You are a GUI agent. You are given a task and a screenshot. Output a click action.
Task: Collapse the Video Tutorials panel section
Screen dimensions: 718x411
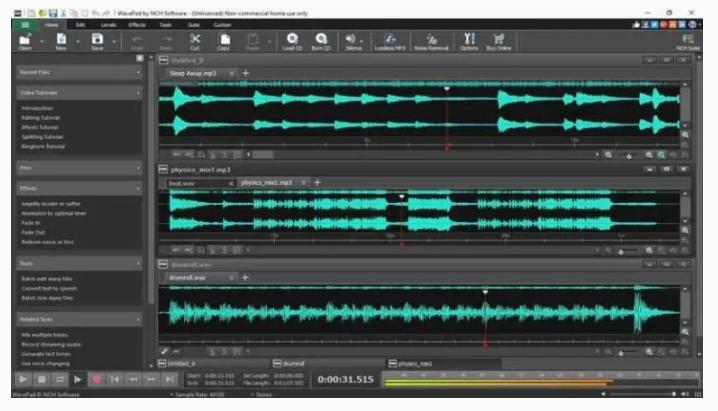click(x=139, y=93)
